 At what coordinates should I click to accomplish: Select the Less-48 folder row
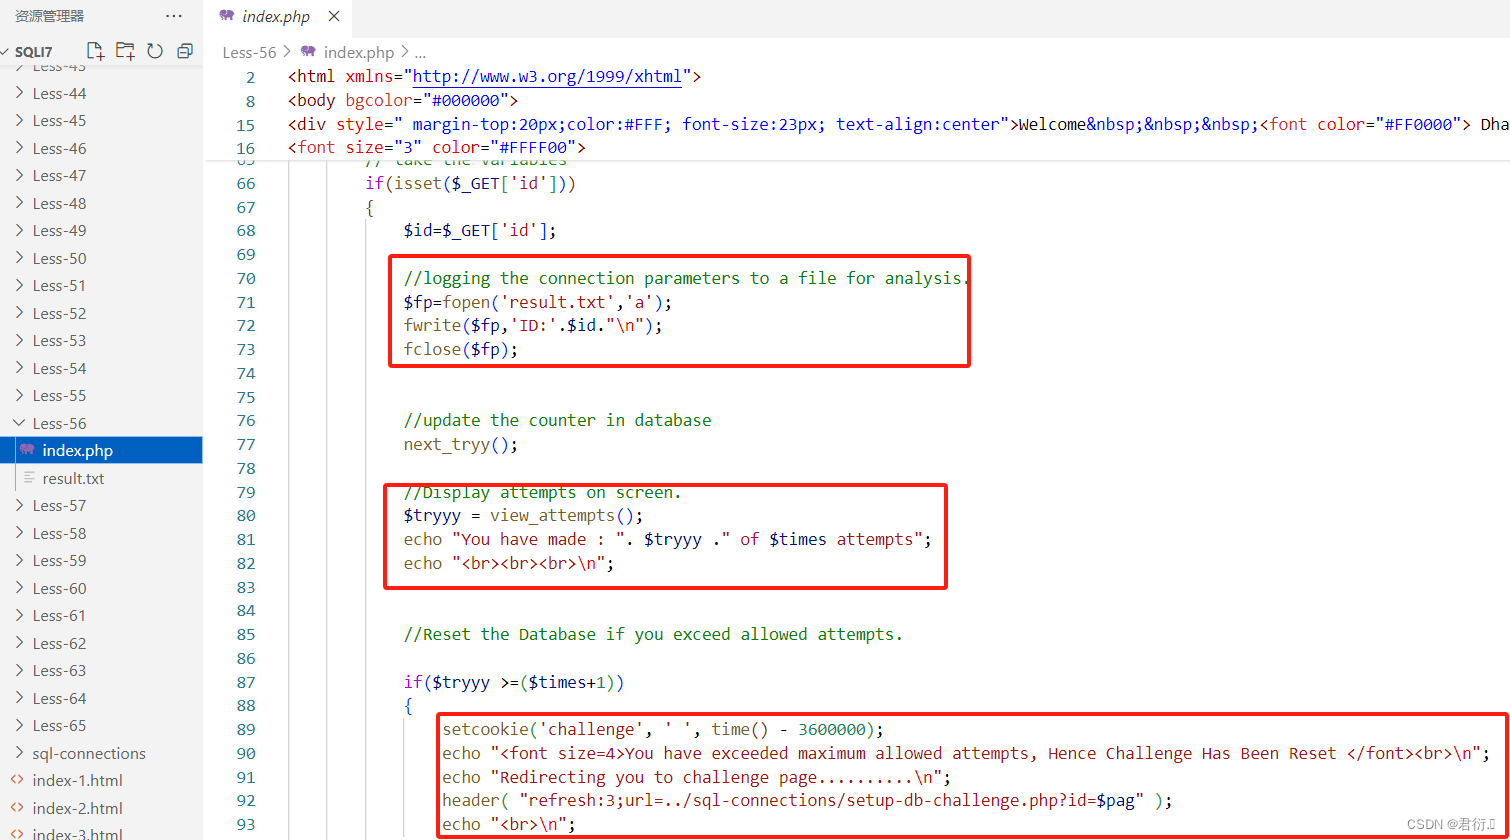click(101, 203)
